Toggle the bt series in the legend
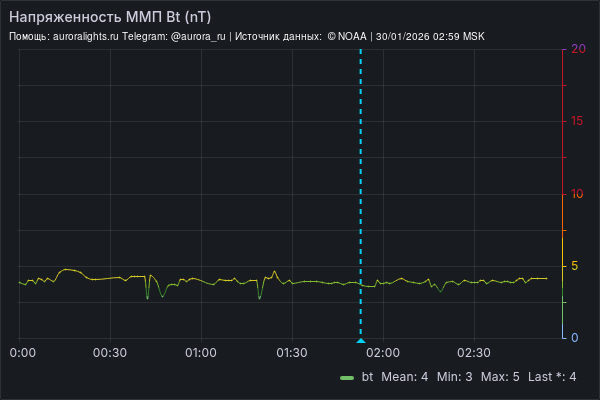600x400 pixels. [367, 377]
